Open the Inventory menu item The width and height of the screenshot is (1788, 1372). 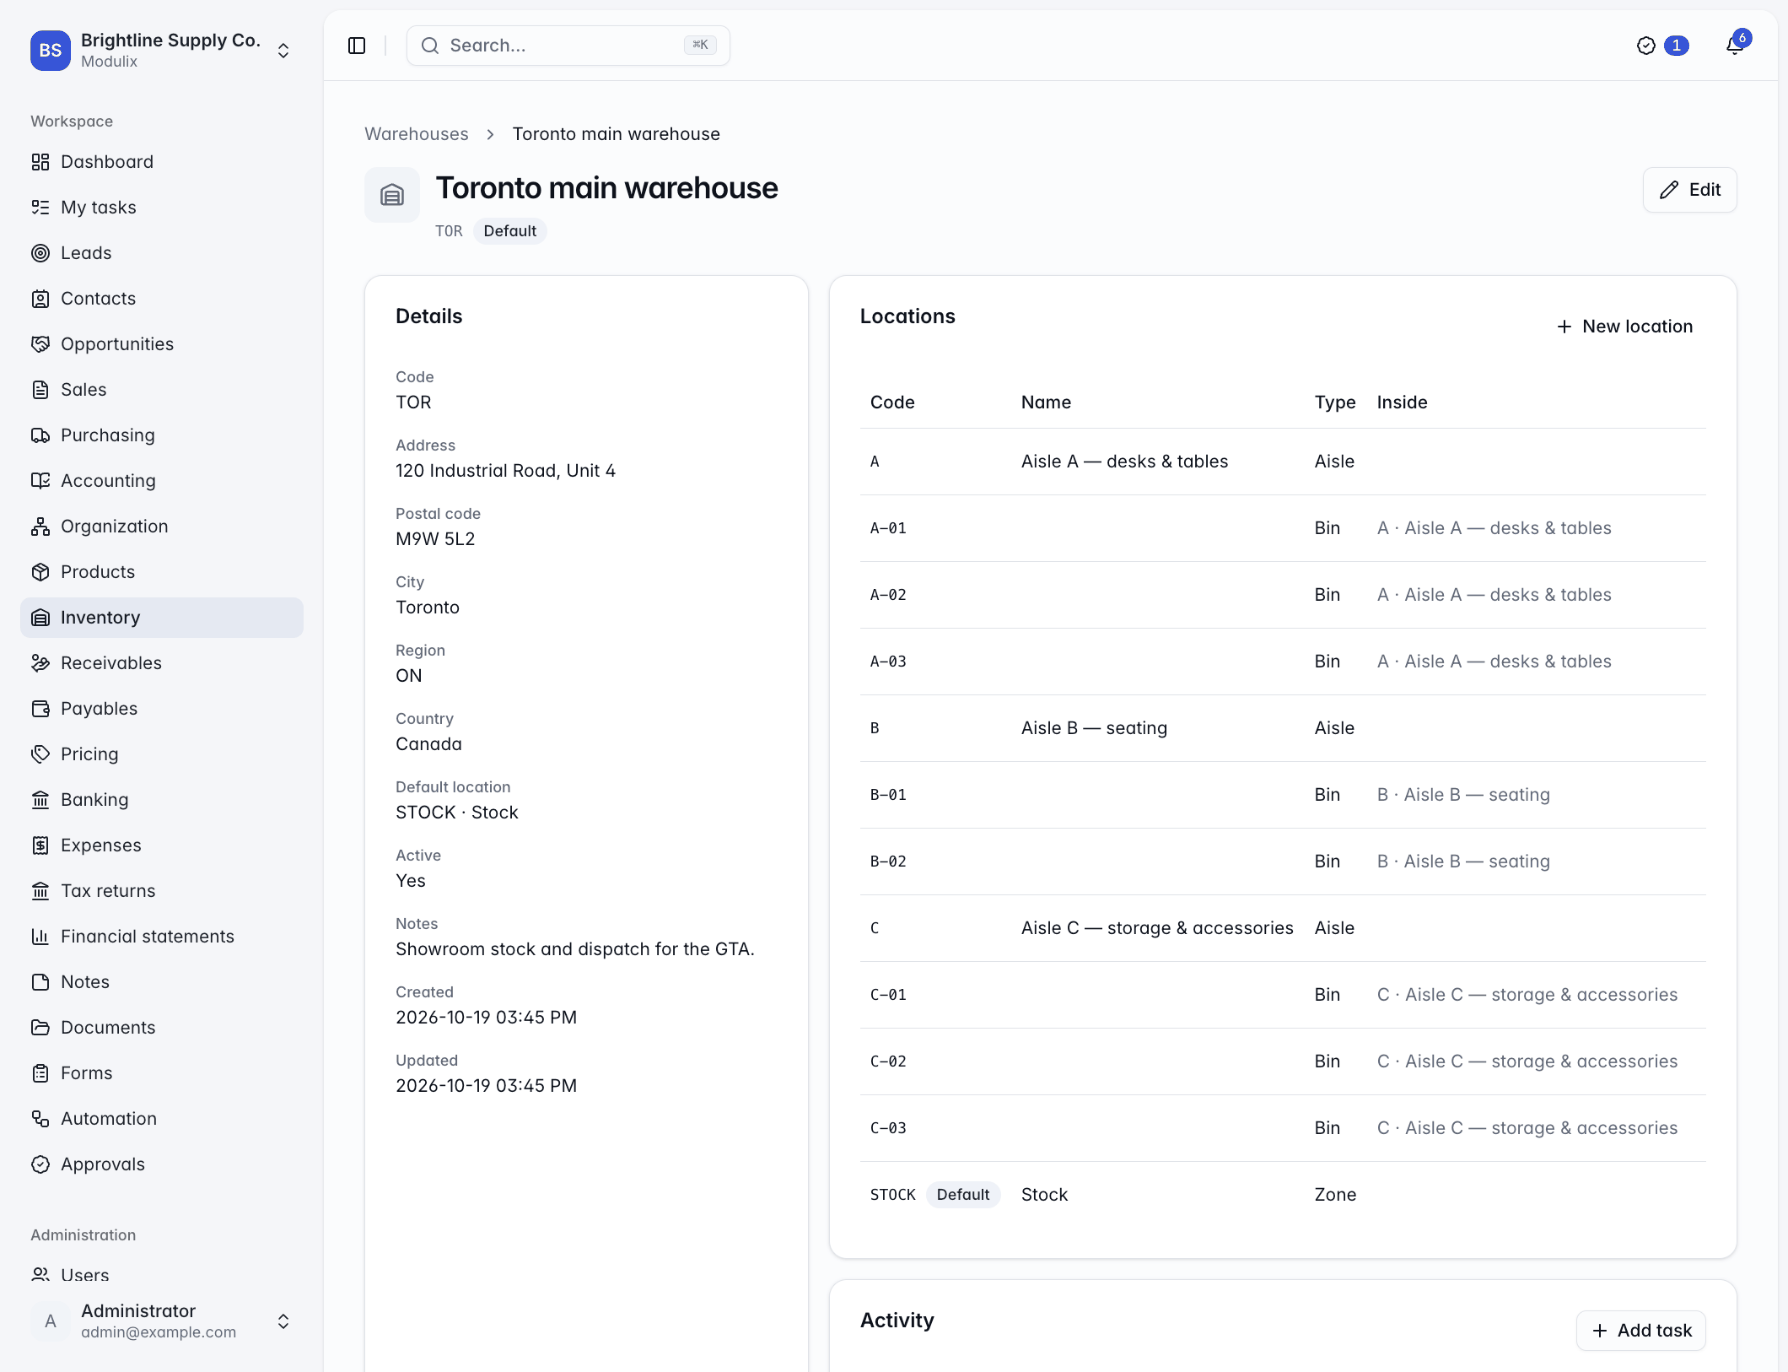click(162, 617)
